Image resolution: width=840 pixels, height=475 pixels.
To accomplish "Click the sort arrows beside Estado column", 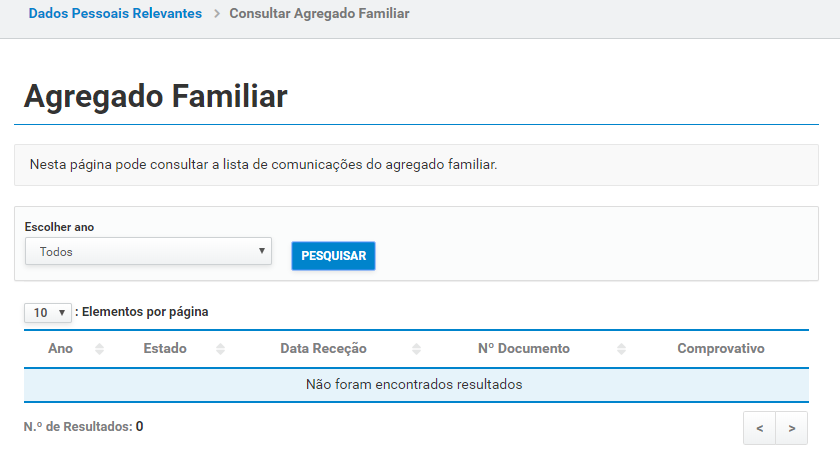I will tap(220, 349).
